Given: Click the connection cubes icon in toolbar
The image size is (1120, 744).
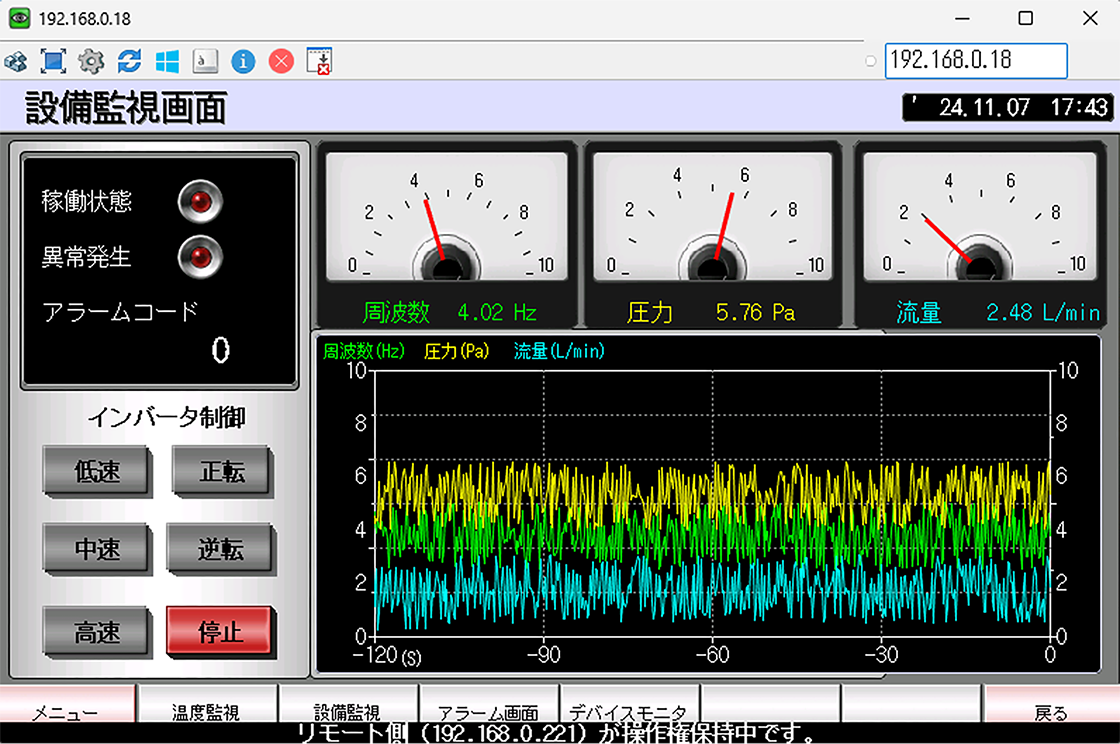Looking at the screenshot, I should tap(16, 62).
